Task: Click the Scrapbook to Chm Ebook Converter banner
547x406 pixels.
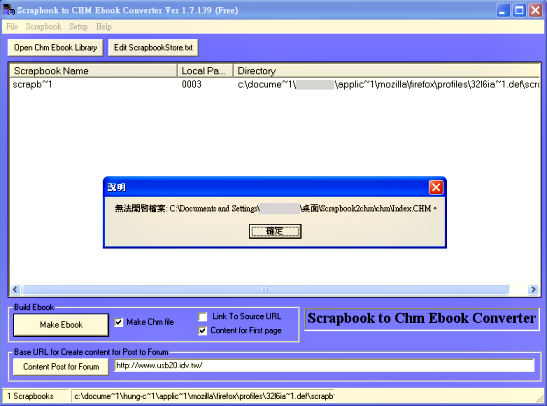Action: click(422, 319)
